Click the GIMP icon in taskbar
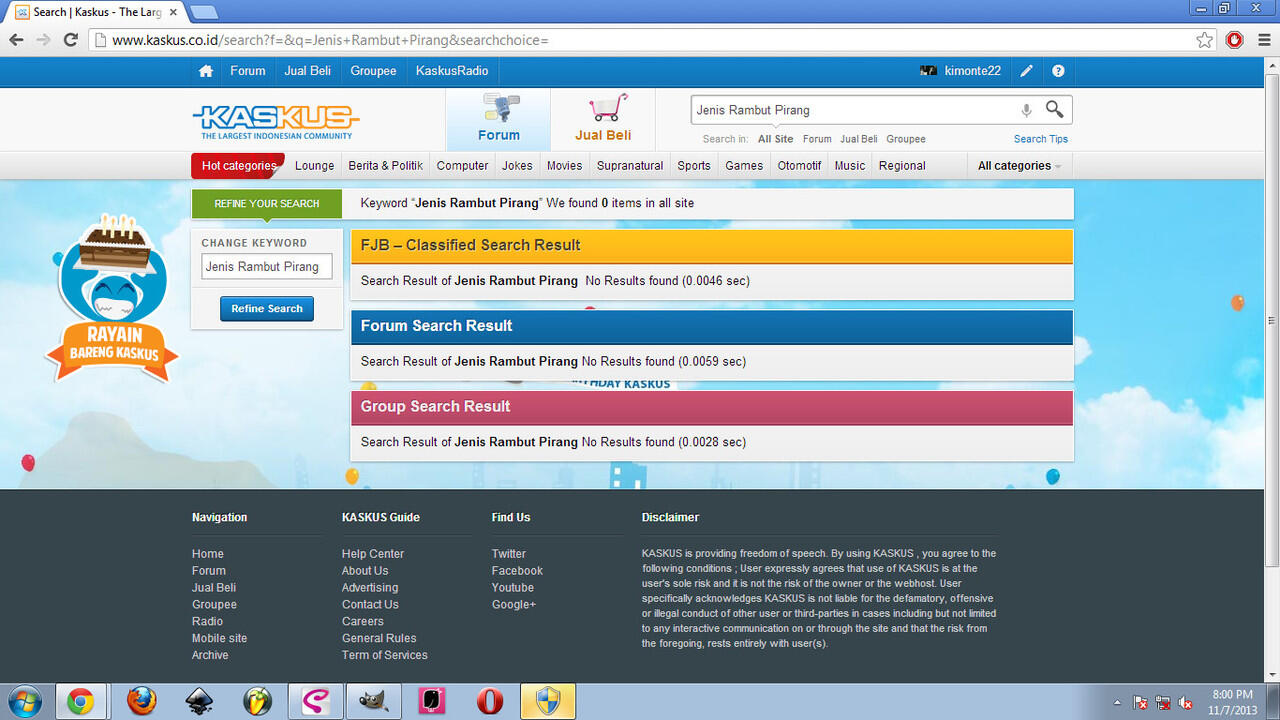Viewport: 1280px width, 720px height. click(x=373, y=701)
